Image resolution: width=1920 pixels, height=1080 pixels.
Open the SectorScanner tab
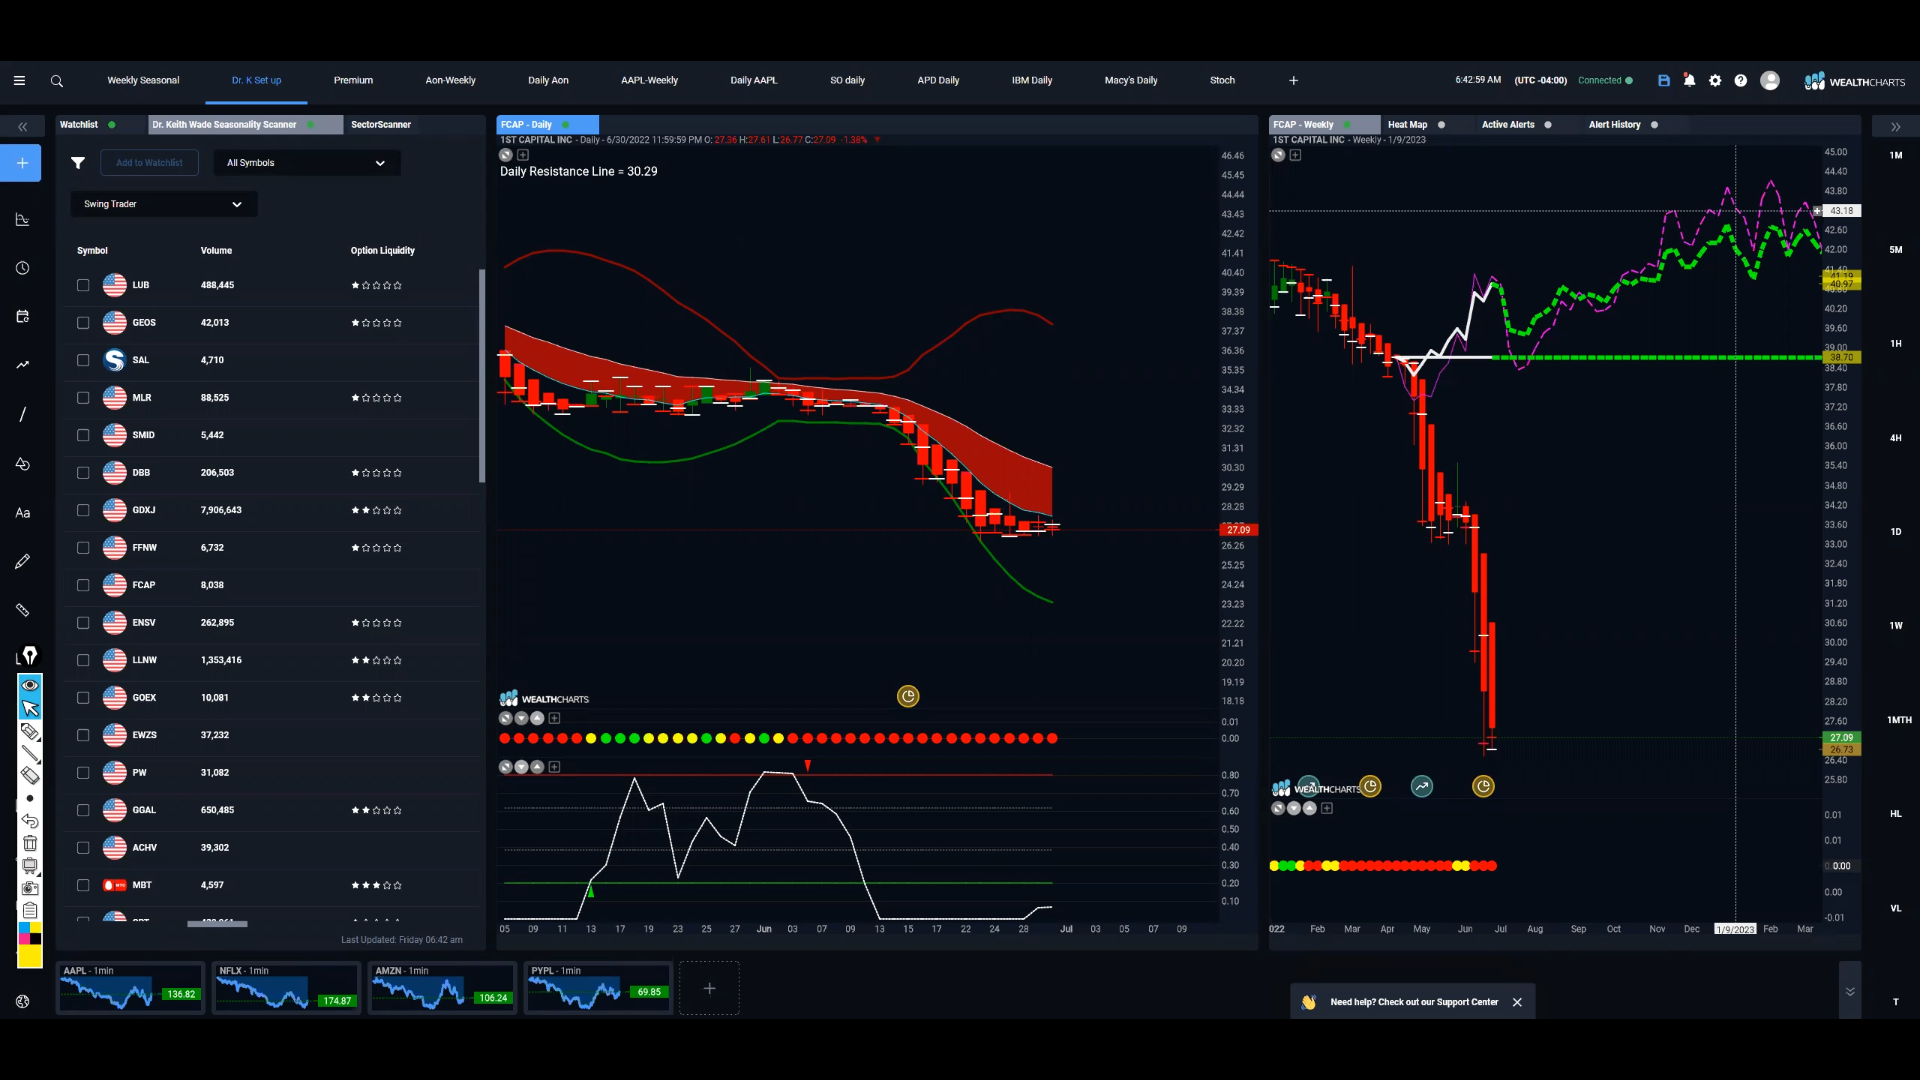click(x=381, y=125)
